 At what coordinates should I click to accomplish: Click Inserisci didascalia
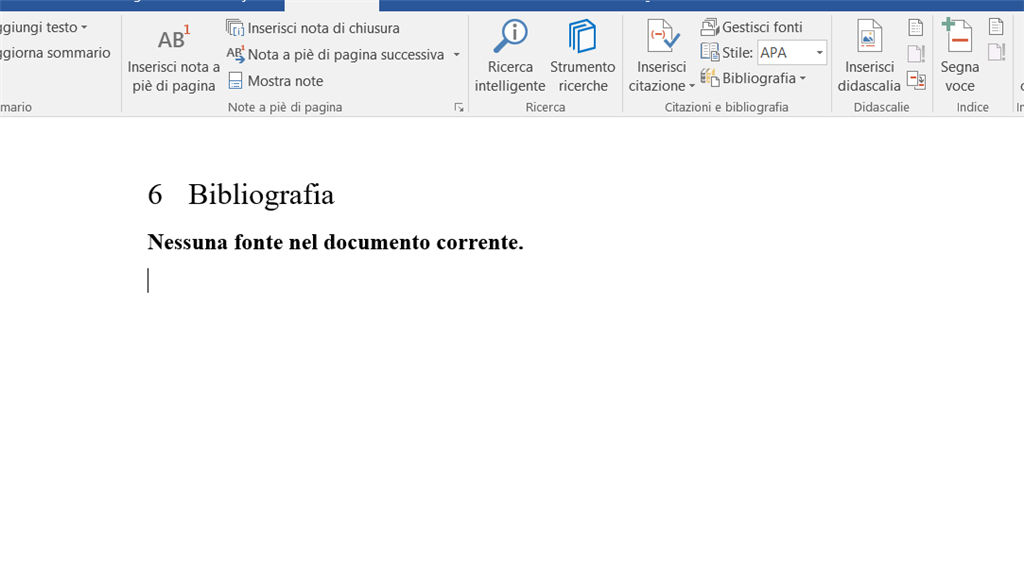click(869, 58)
